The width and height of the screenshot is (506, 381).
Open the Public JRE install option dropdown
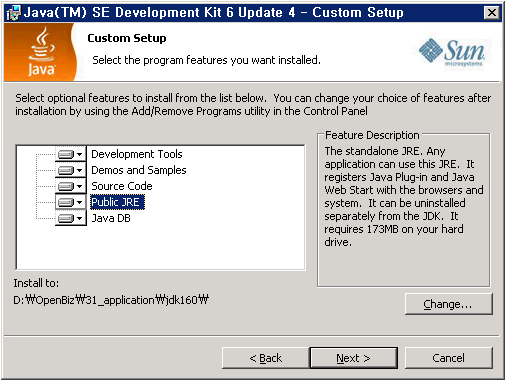coord(79,202)
